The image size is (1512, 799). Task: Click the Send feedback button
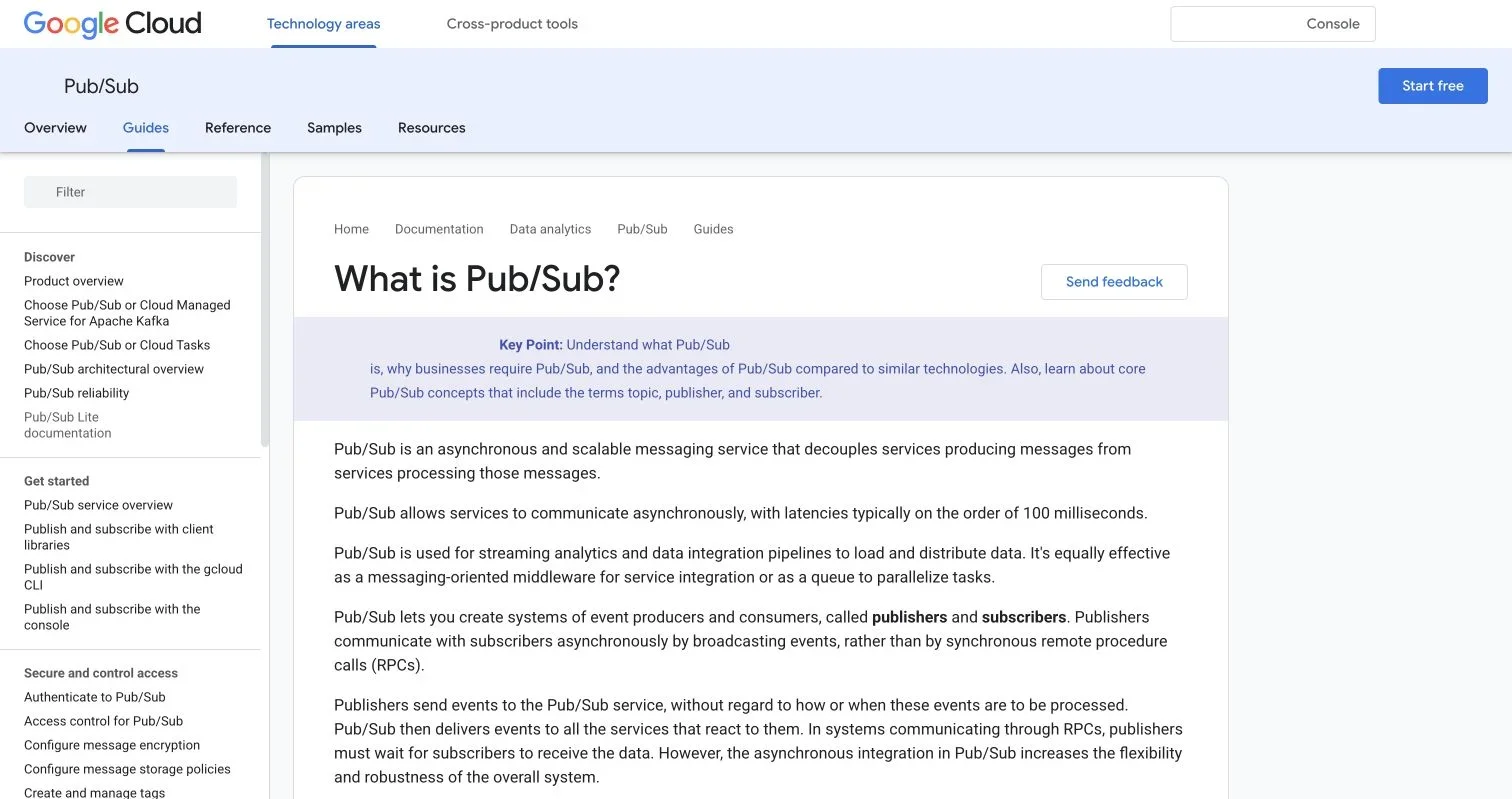pyautogui.click(x=1114, y=282)
